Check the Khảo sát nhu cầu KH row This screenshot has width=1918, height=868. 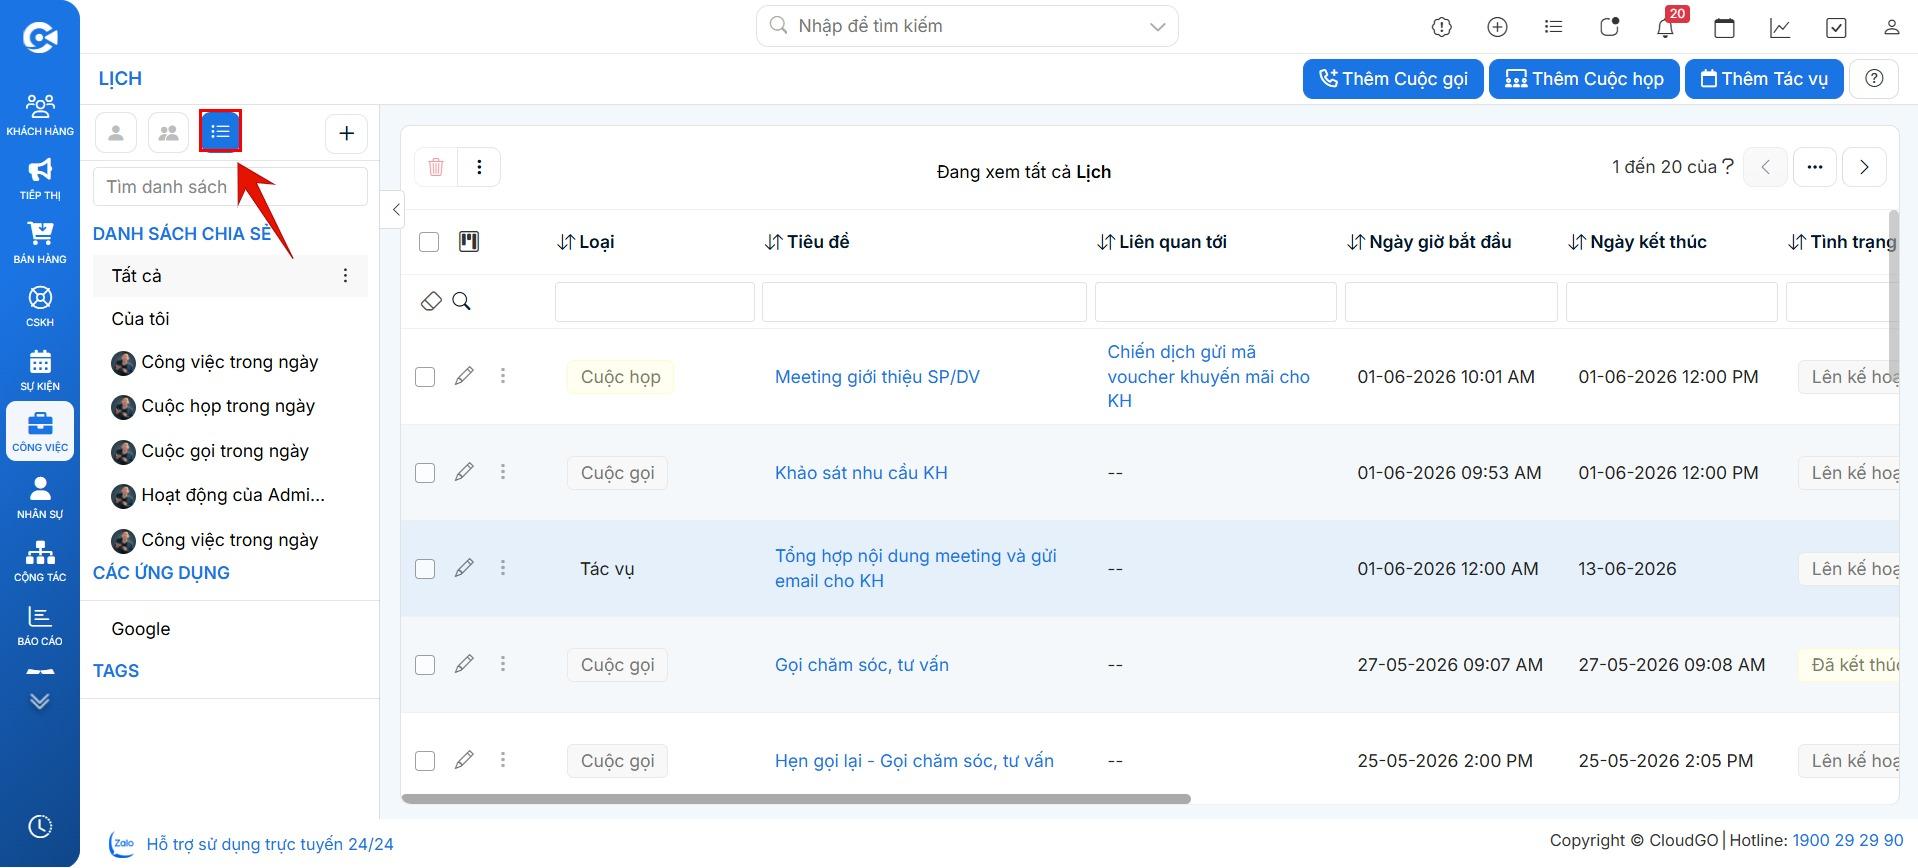point(425,473)
